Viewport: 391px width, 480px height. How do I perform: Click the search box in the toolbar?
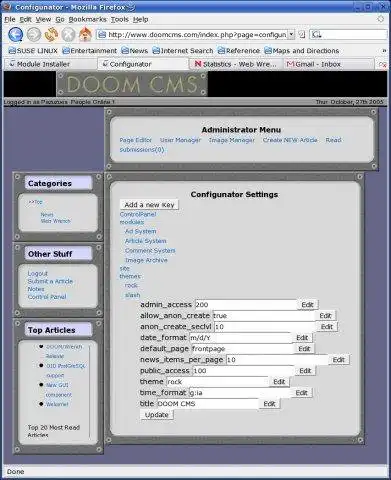coord(349,34)
